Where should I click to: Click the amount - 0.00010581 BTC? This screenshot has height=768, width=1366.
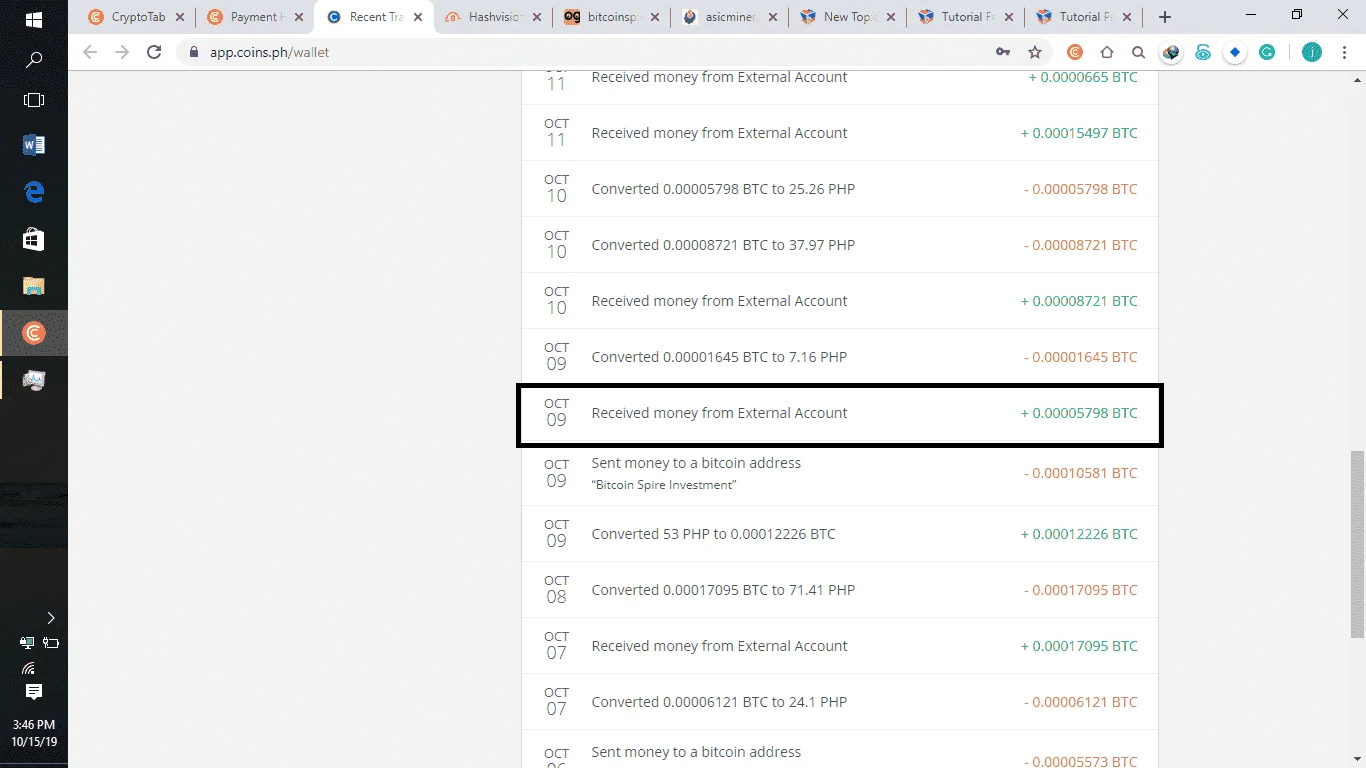pos(1081,473)
